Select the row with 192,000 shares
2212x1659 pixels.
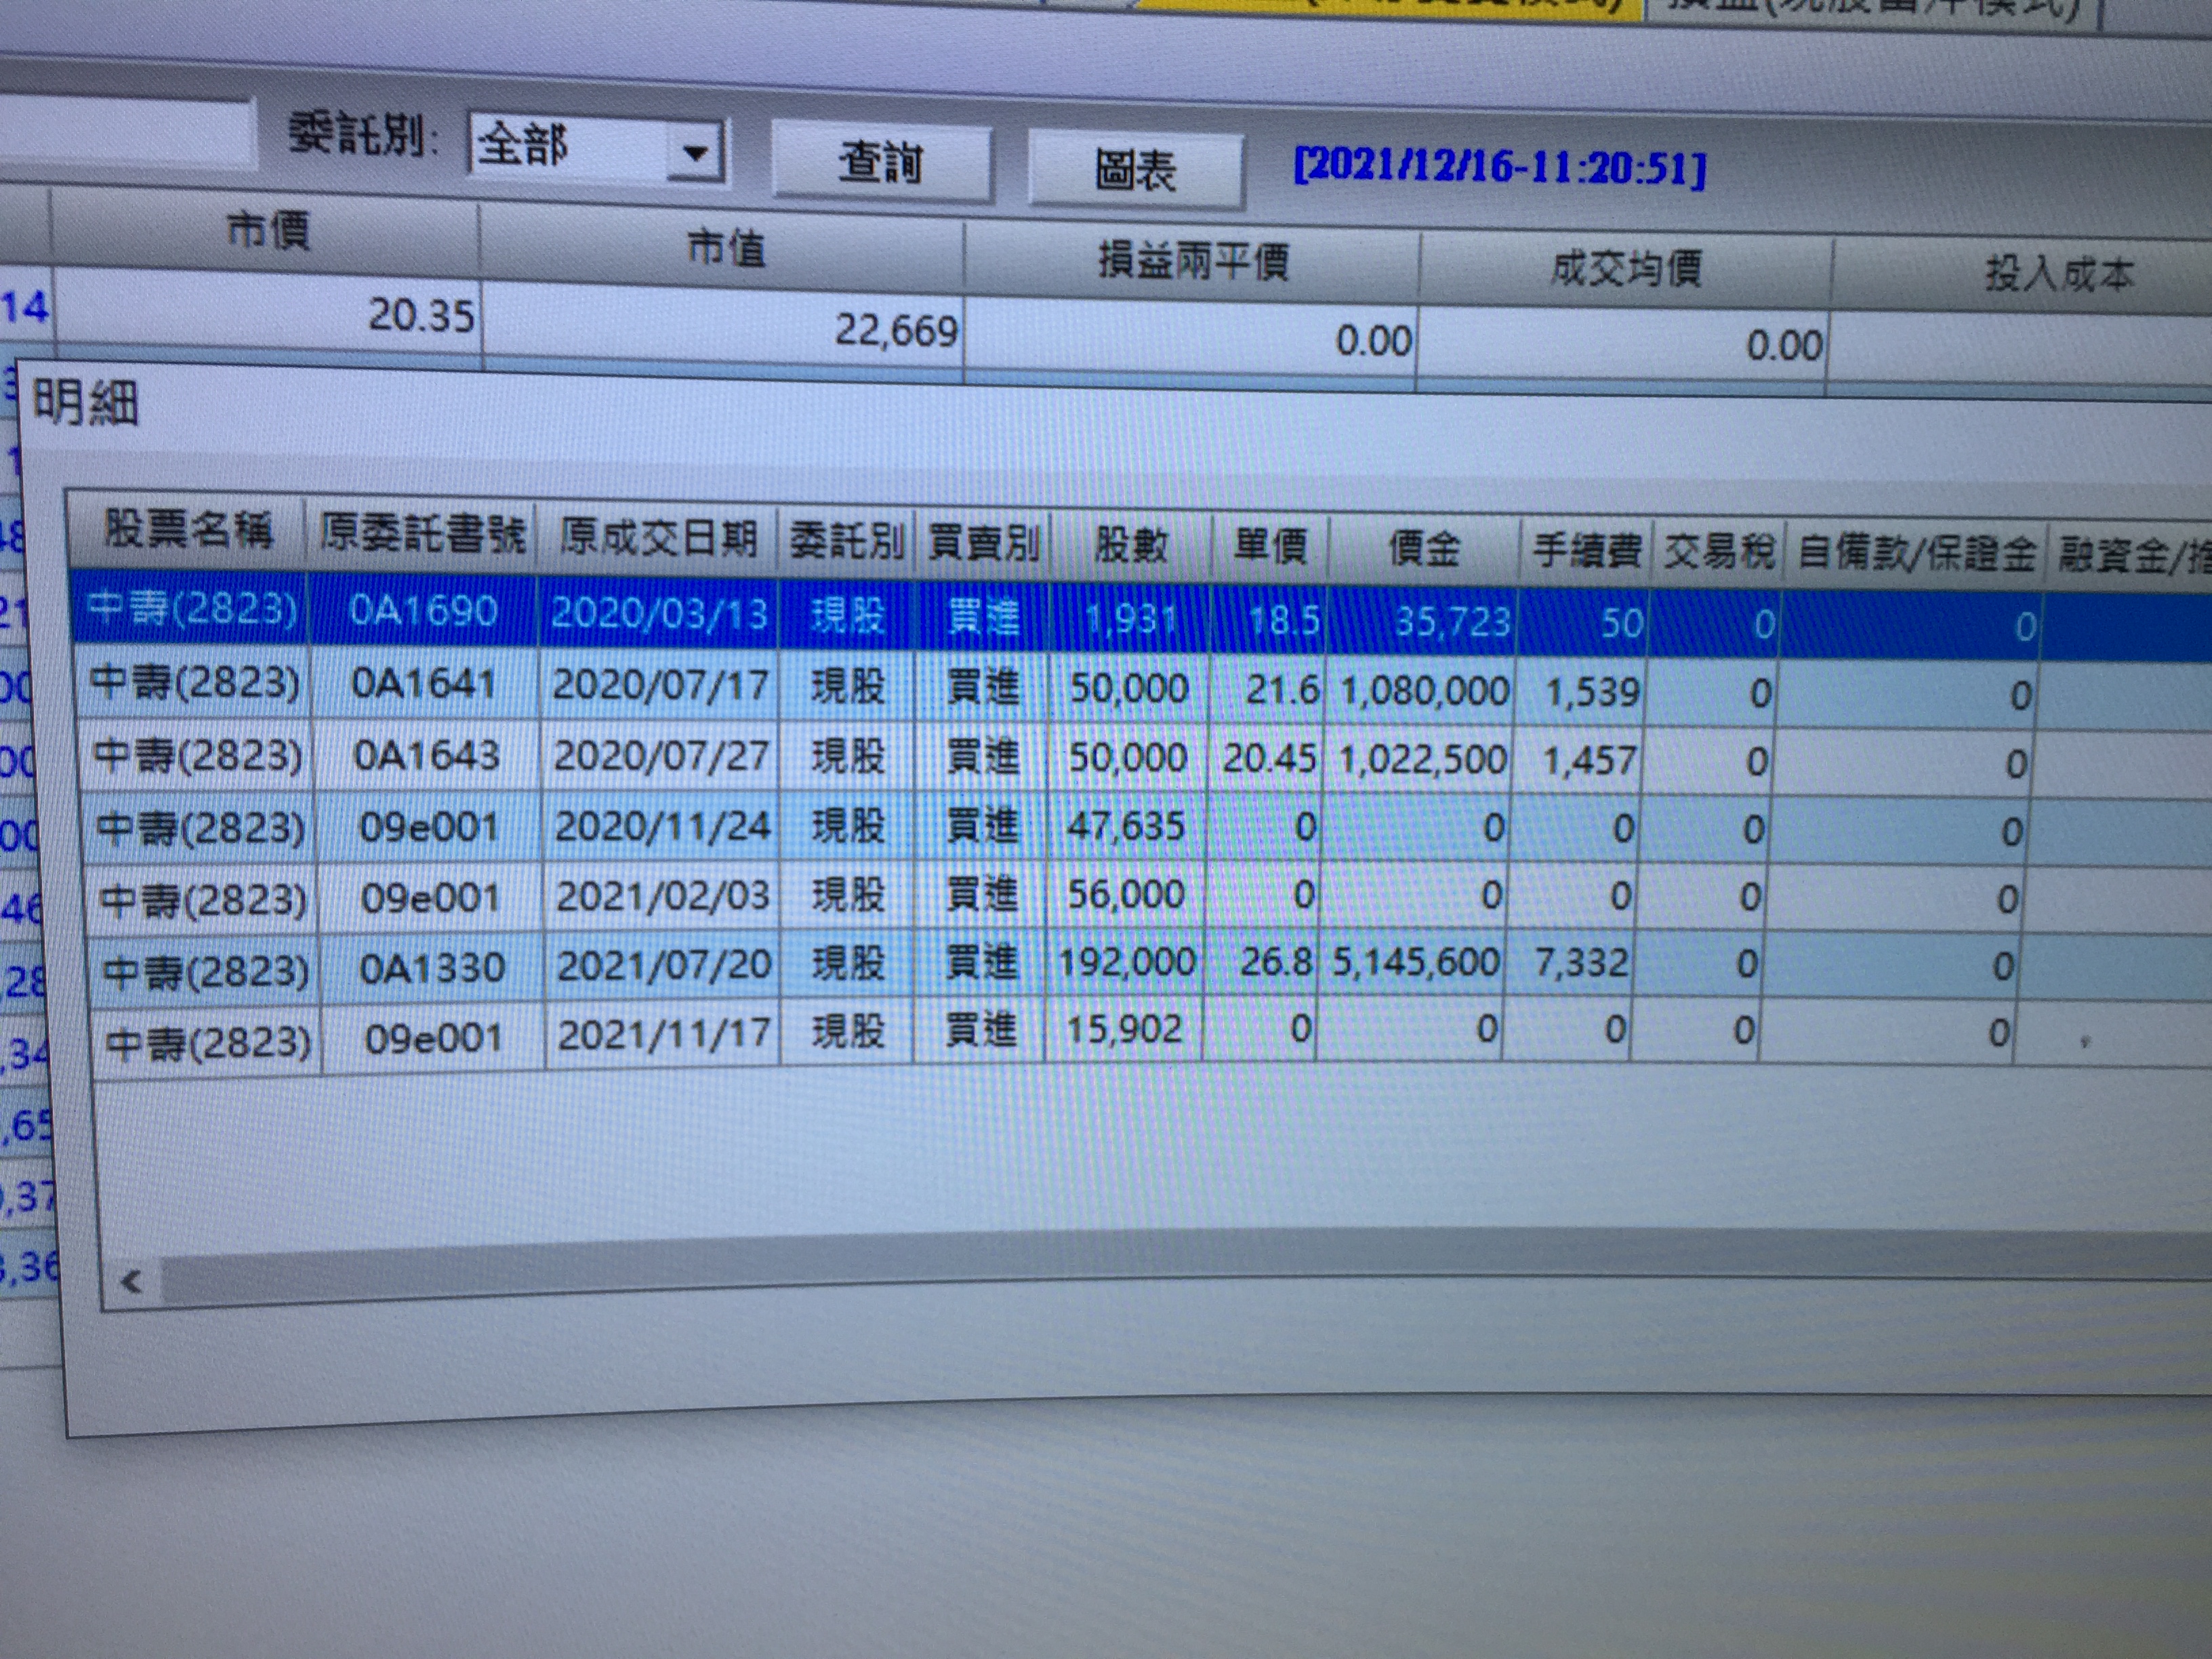1127,963
